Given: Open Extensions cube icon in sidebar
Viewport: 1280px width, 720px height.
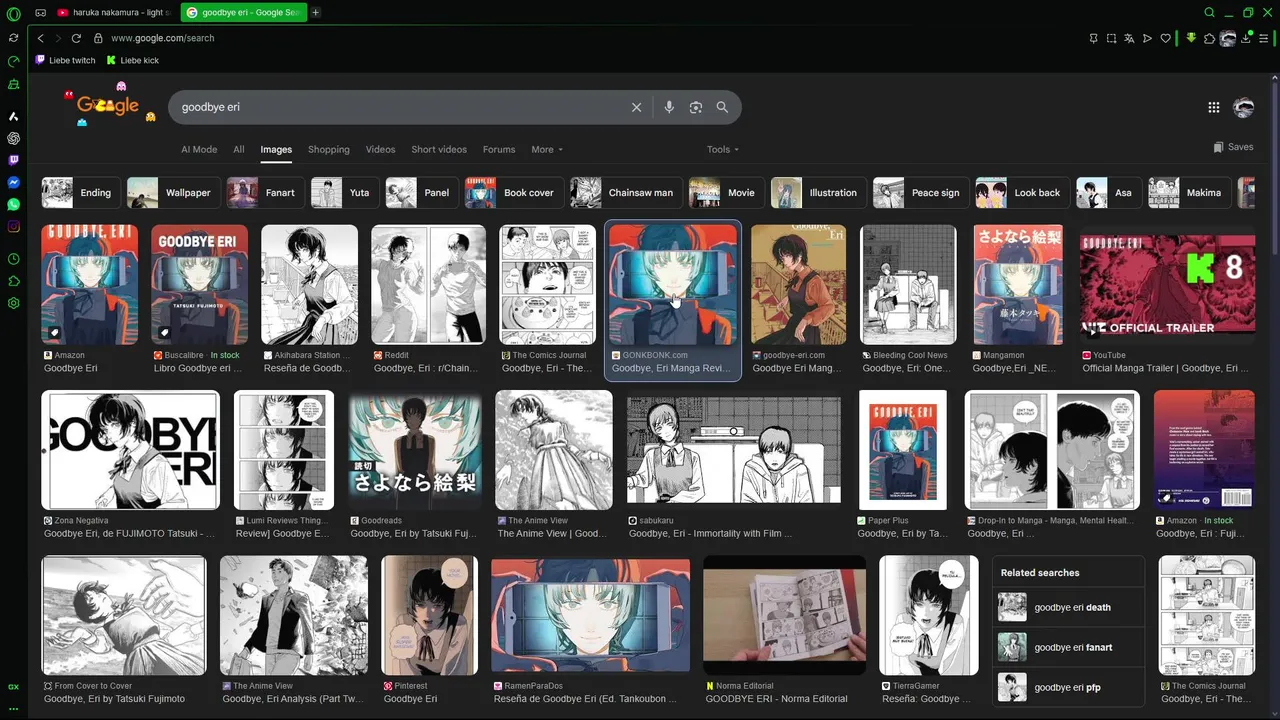Looking at the screenshot, I should point(13,281).
